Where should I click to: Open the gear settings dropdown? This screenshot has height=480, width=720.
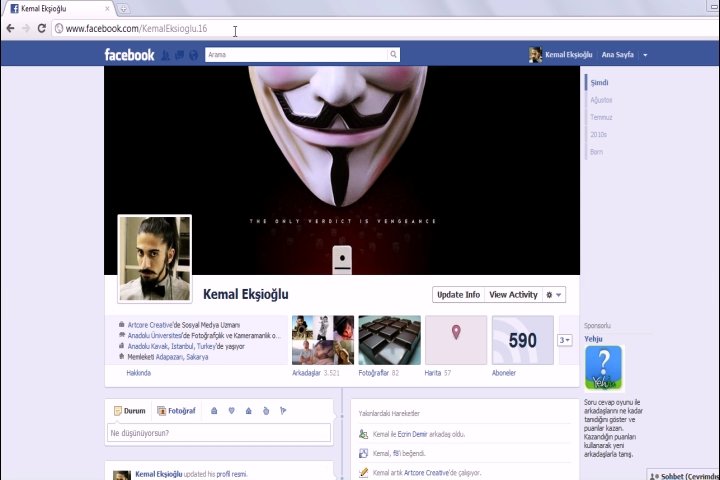pyautogui.click(x=554, y=295)
